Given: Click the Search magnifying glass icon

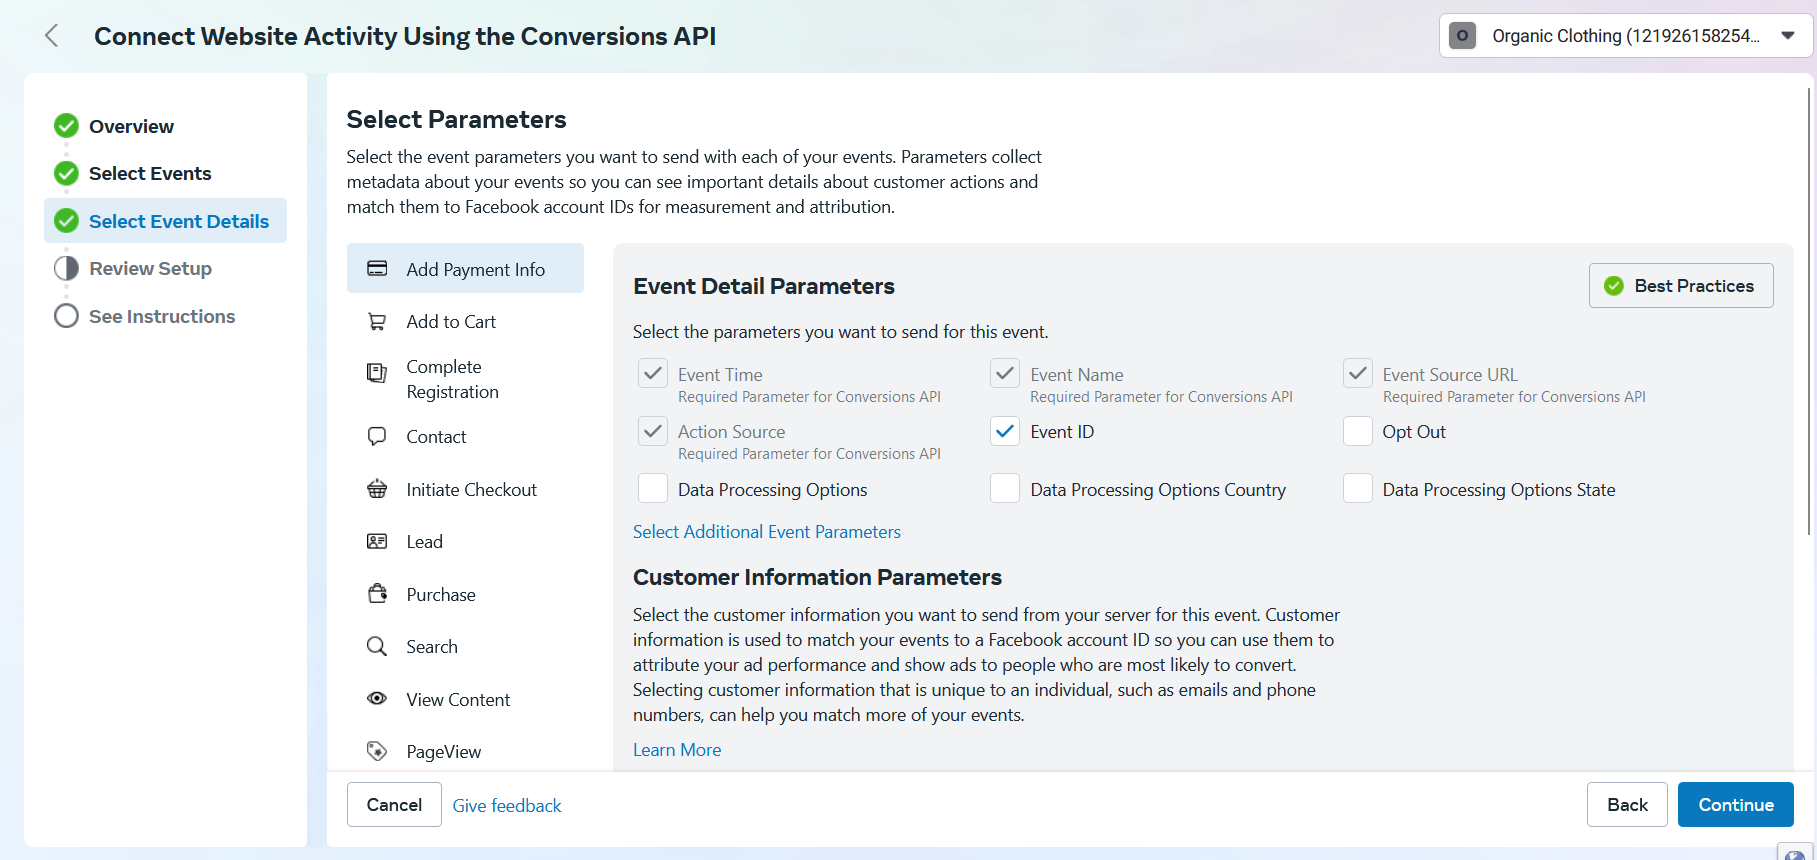Looking at the screenshot, I should [377, 646].
